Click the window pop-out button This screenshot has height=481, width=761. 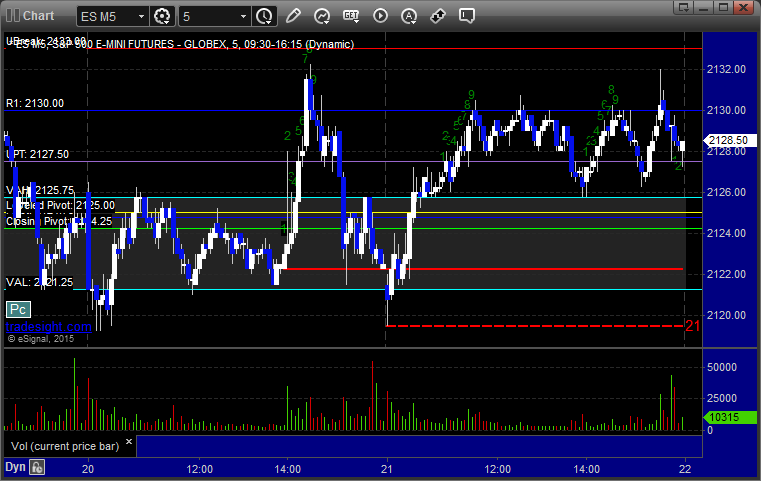tap(684, 7)
